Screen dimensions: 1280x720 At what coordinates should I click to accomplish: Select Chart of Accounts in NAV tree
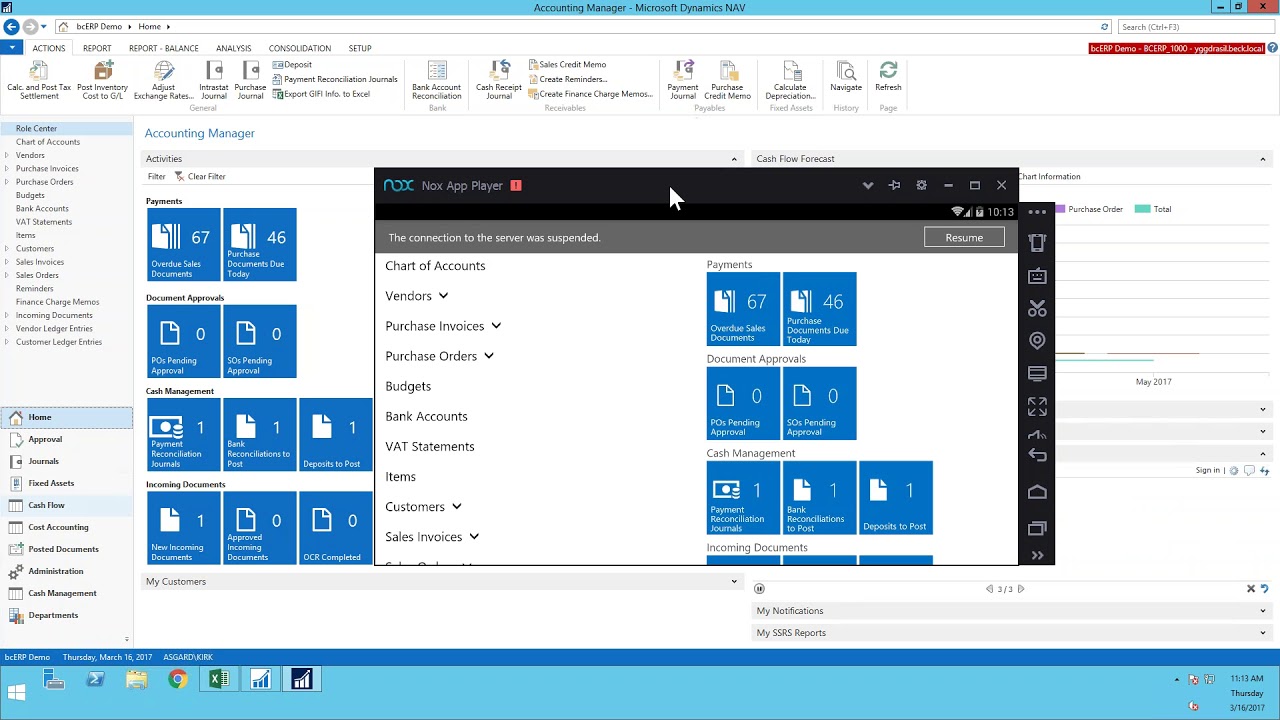(47, 142)
